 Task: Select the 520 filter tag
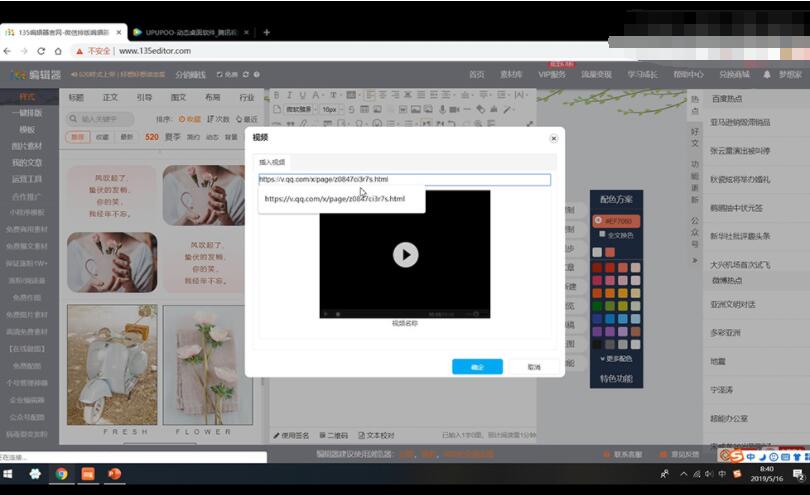click(152, 137)
